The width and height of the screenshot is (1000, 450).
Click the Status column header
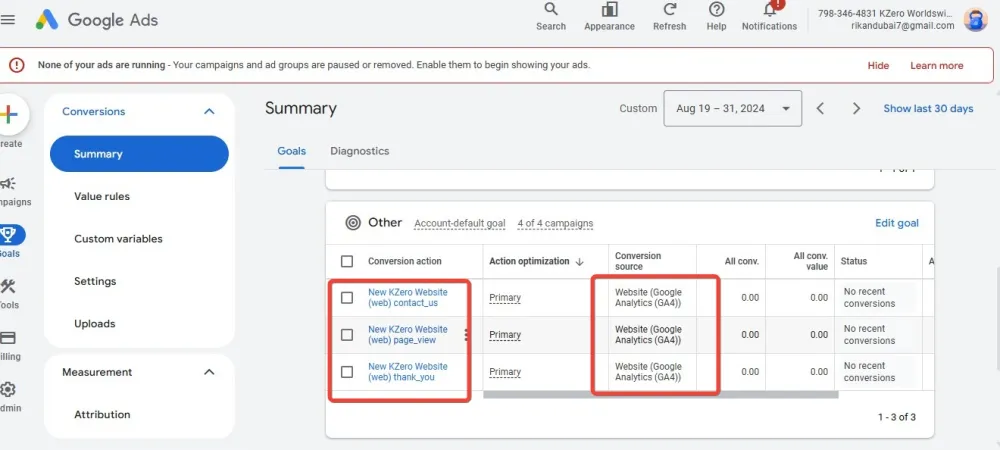[853, 261]
